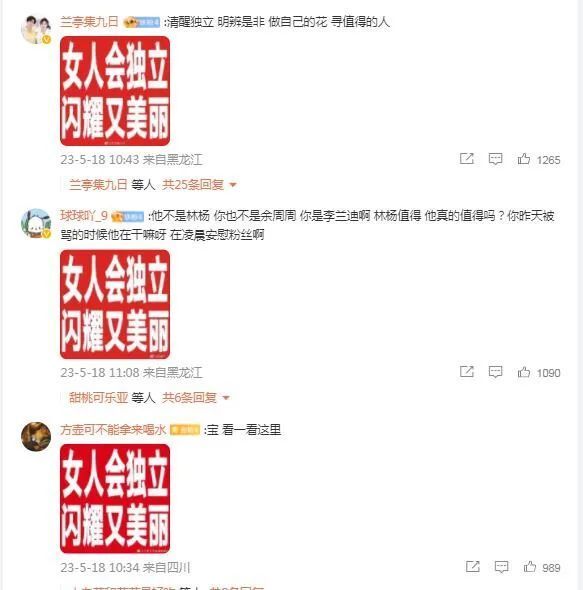Reply to the 球球吖_9 comment
Viewport: 583px width, 590px height.
pyautogui.click(x=495, y=372)
